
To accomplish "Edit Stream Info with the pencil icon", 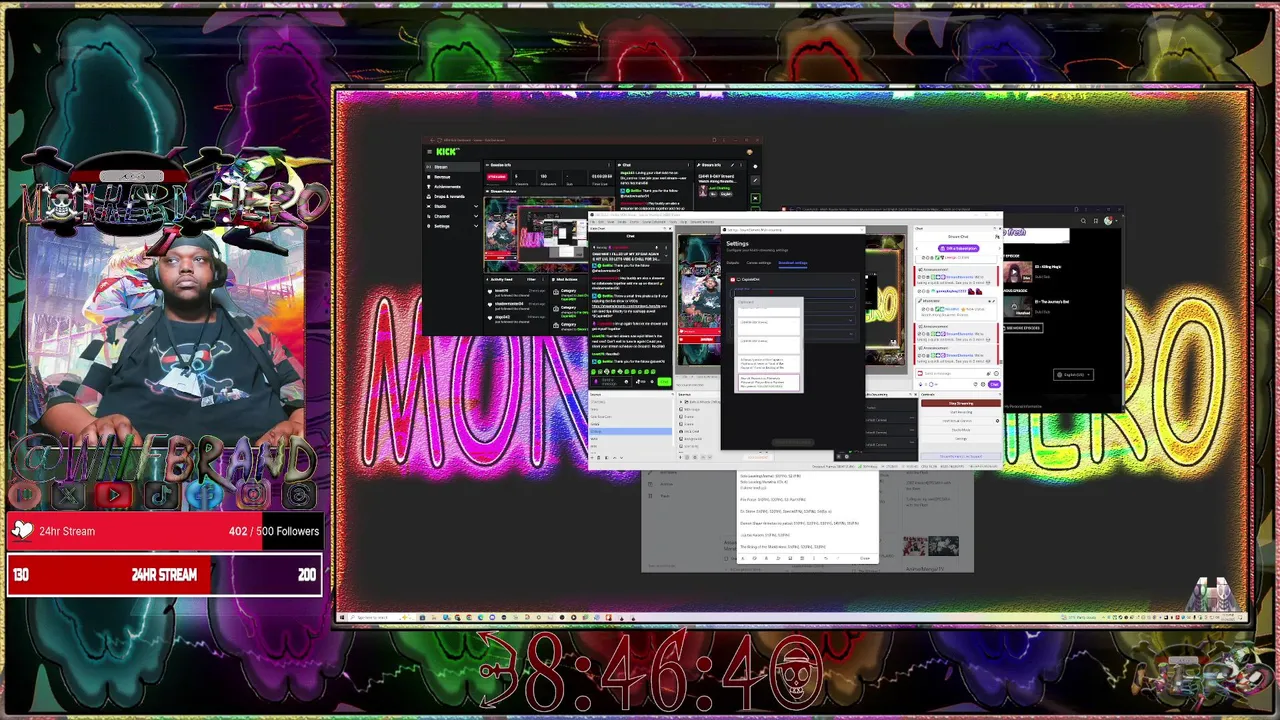I will point(732,165).
